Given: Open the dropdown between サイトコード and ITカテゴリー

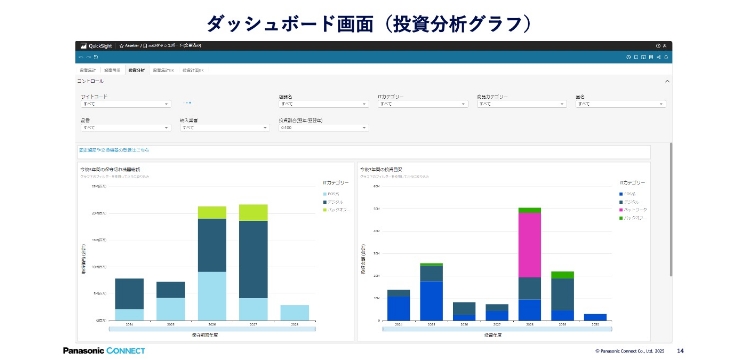Looking at the screenshot, I should [323, 104].
